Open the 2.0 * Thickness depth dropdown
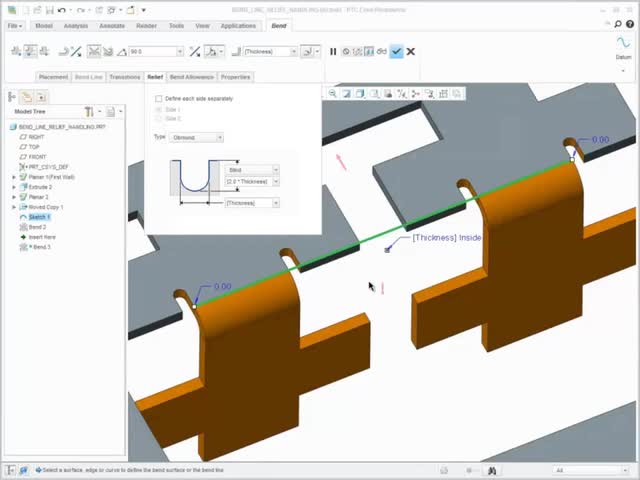This screenshot has width=640, height=480. tap(276, 181)
